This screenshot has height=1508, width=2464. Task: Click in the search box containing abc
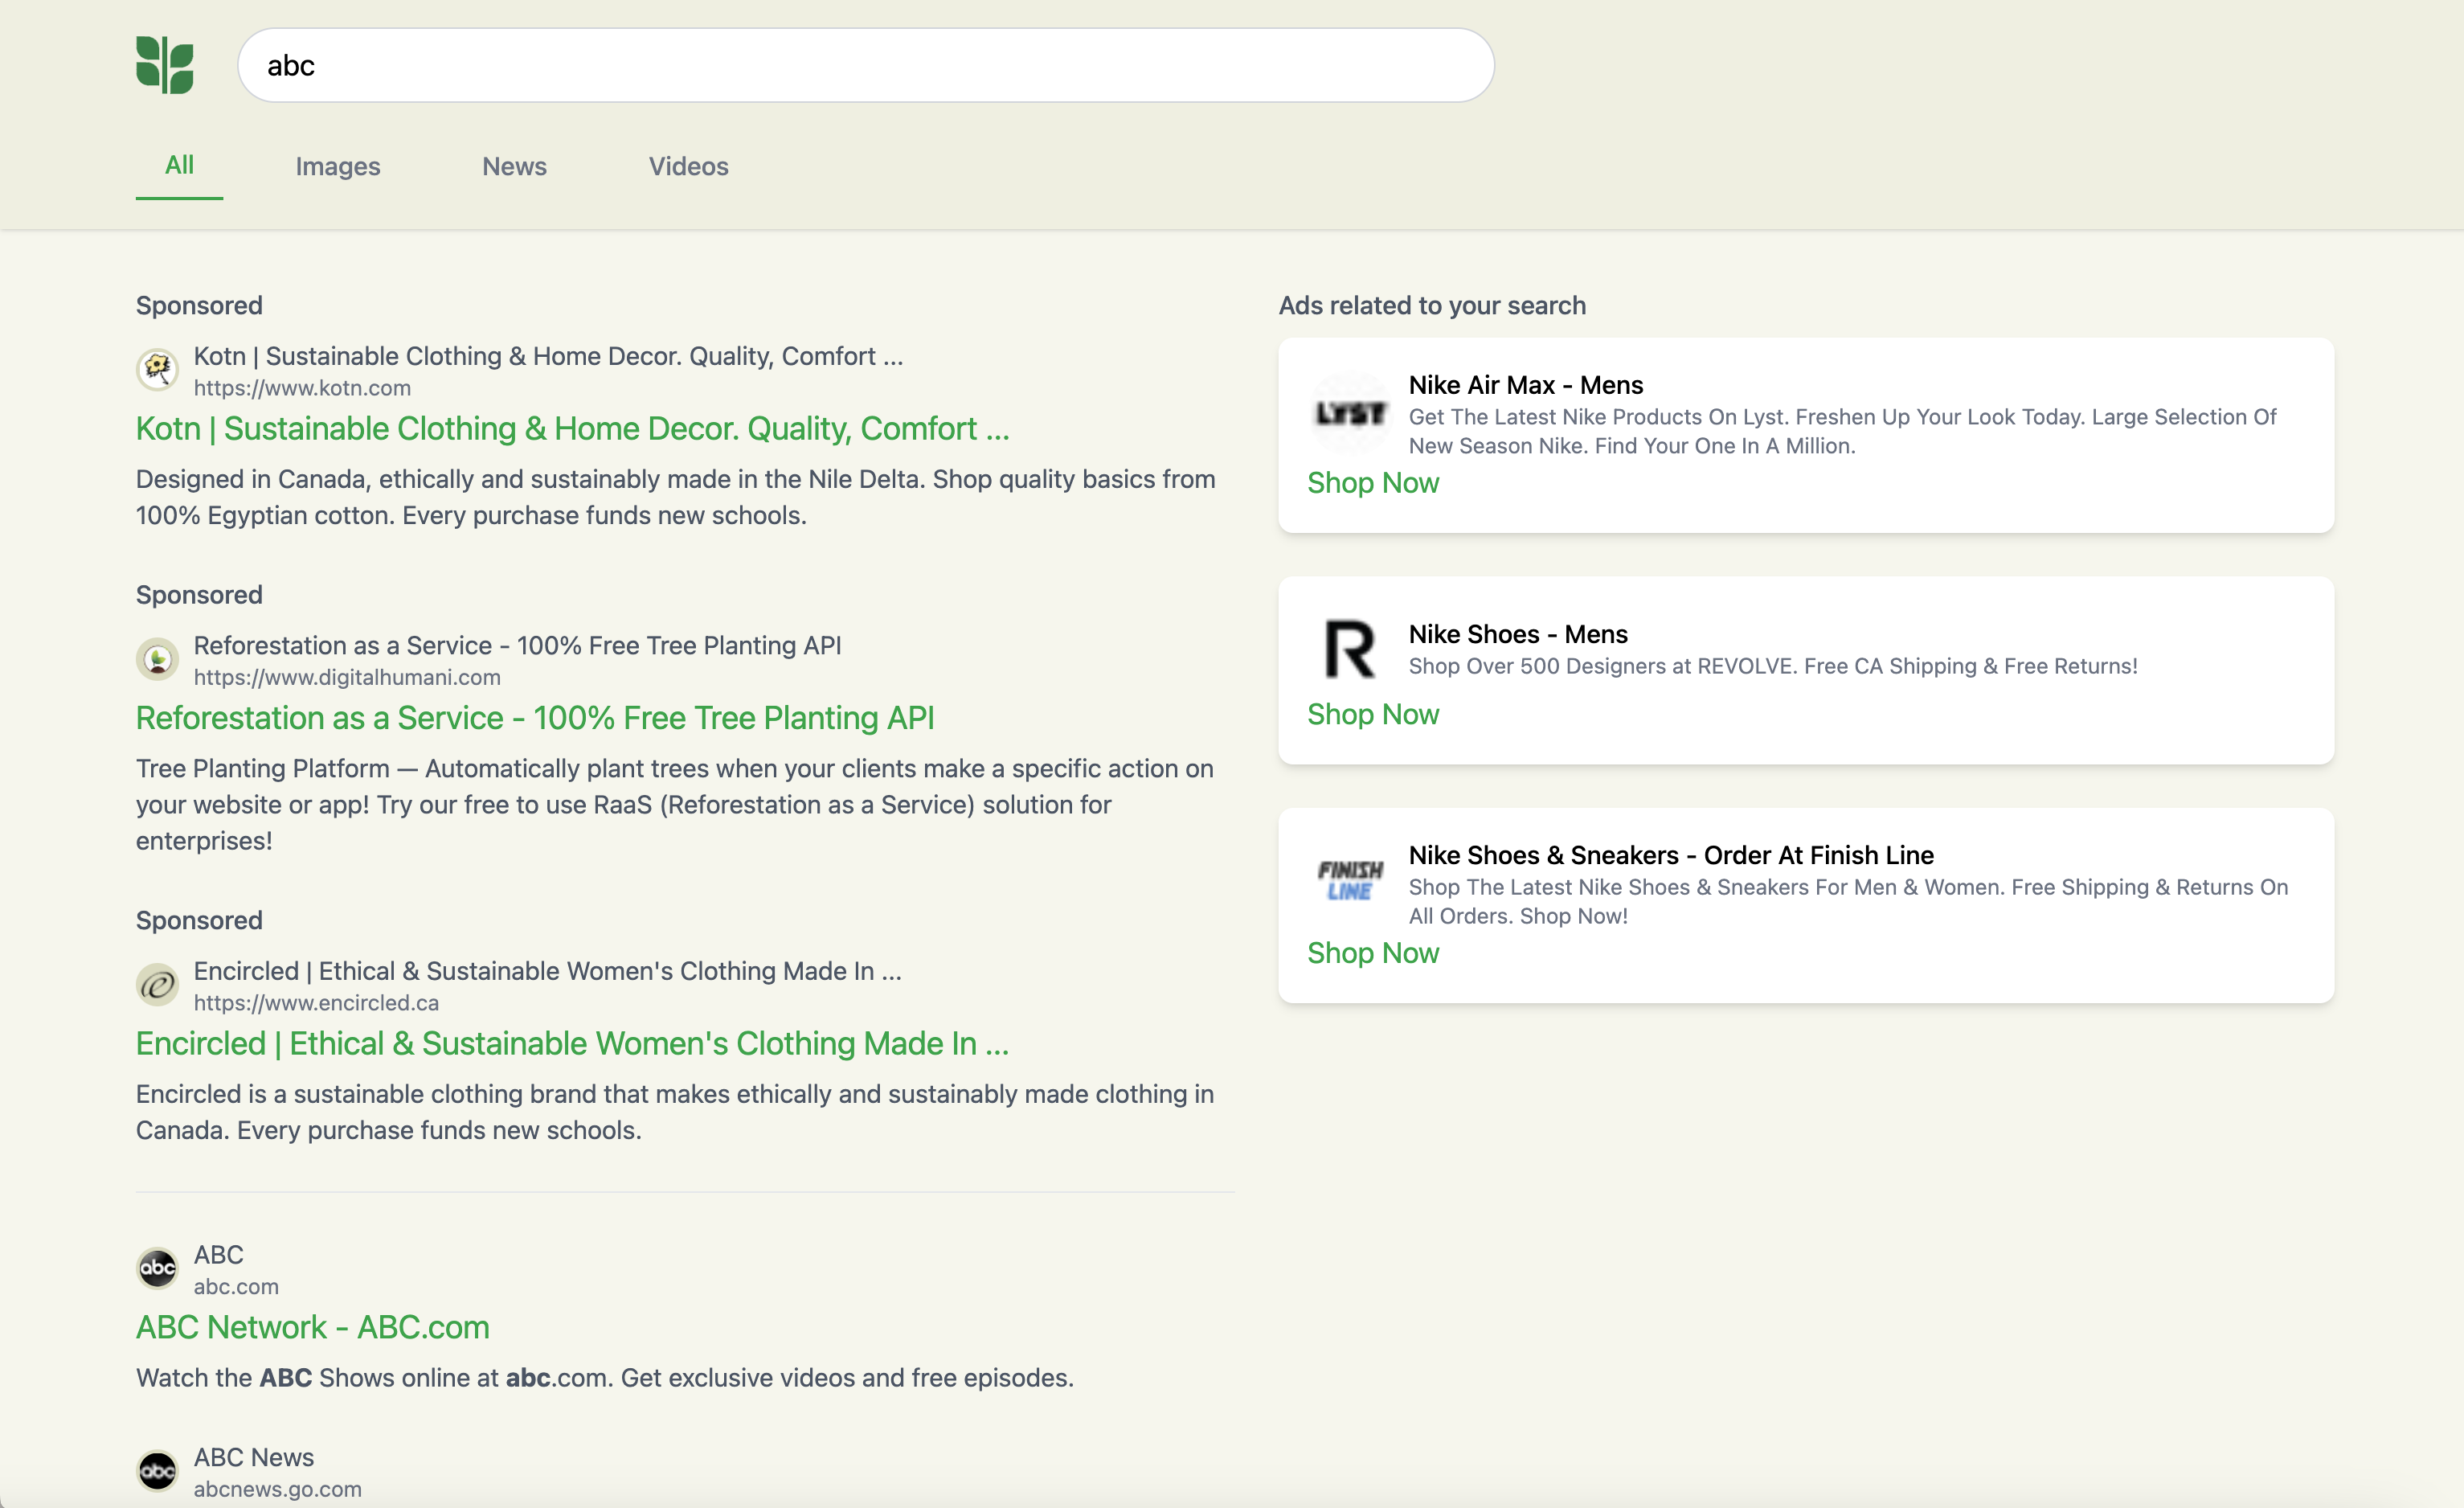(x=865, y=65)
